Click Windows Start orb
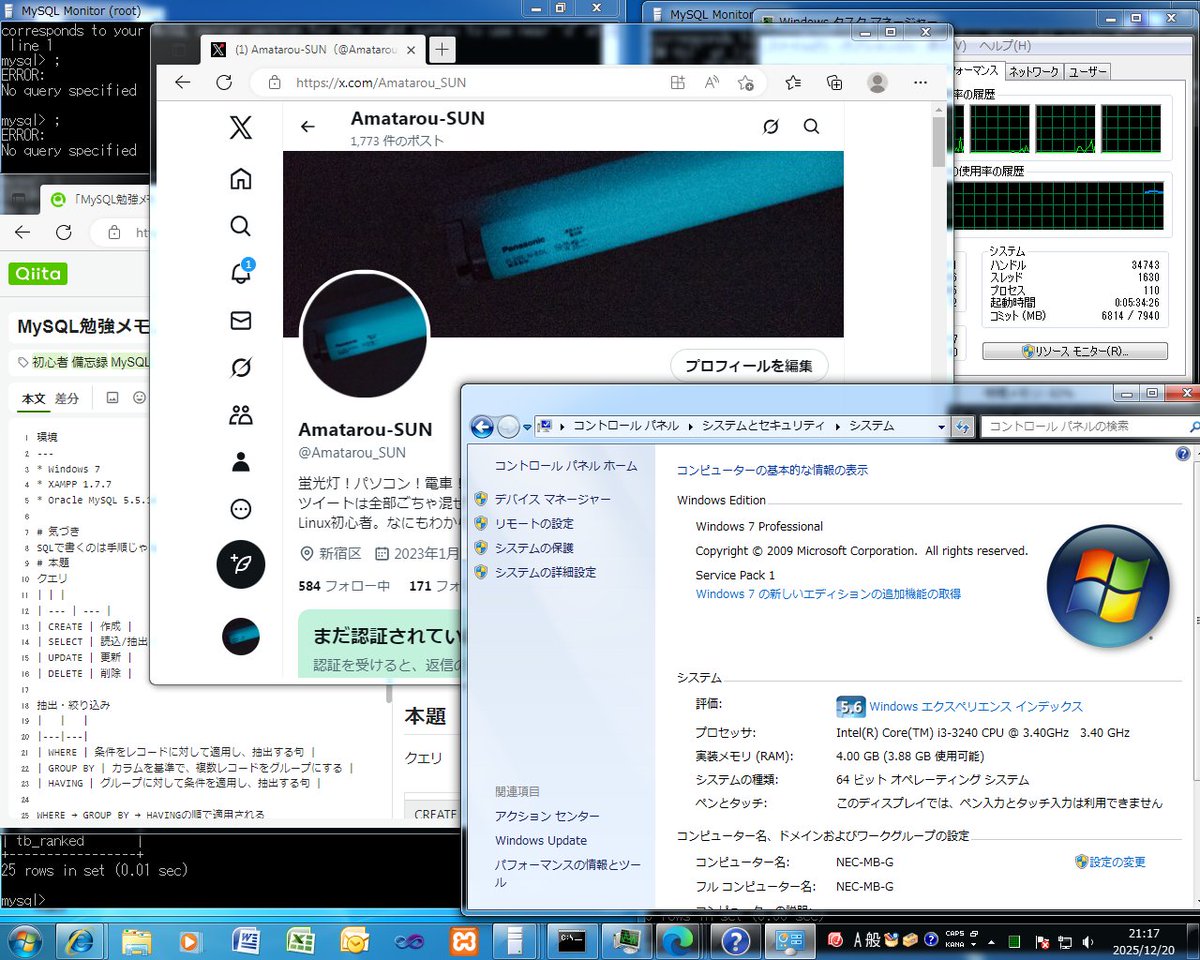Image resolution: width=1200 pixels, height=960 pixels. point(23,940)
